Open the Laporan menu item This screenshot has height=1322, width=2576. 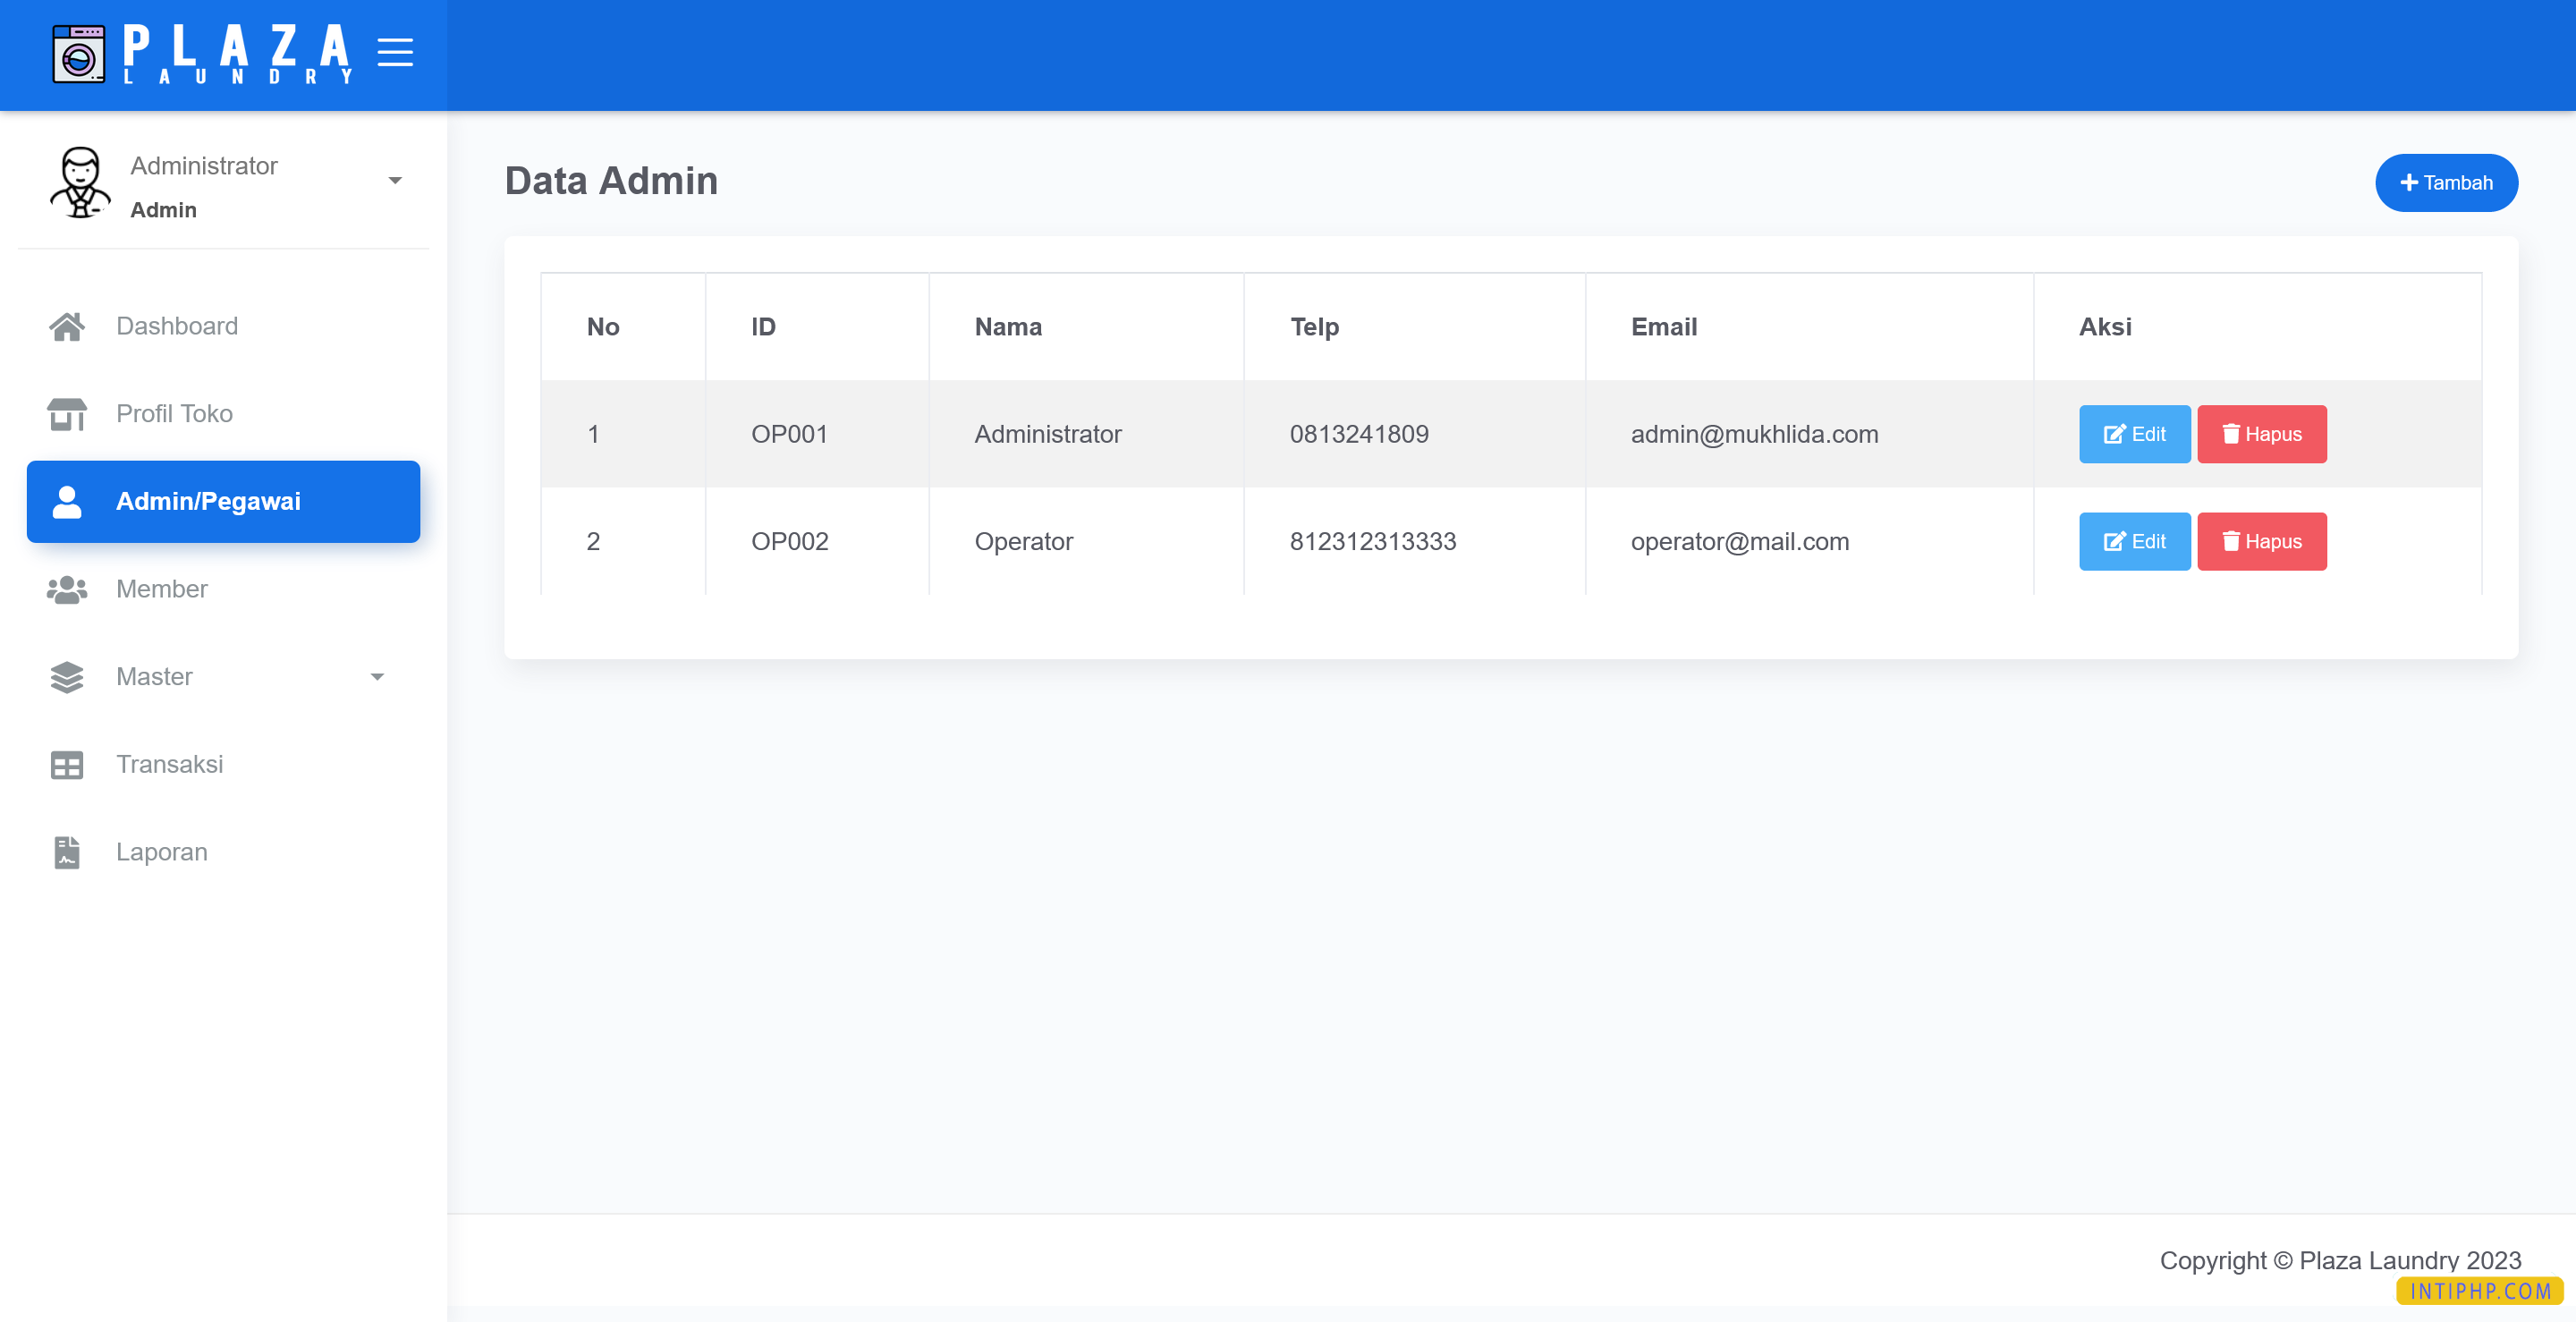pos(161,851)
